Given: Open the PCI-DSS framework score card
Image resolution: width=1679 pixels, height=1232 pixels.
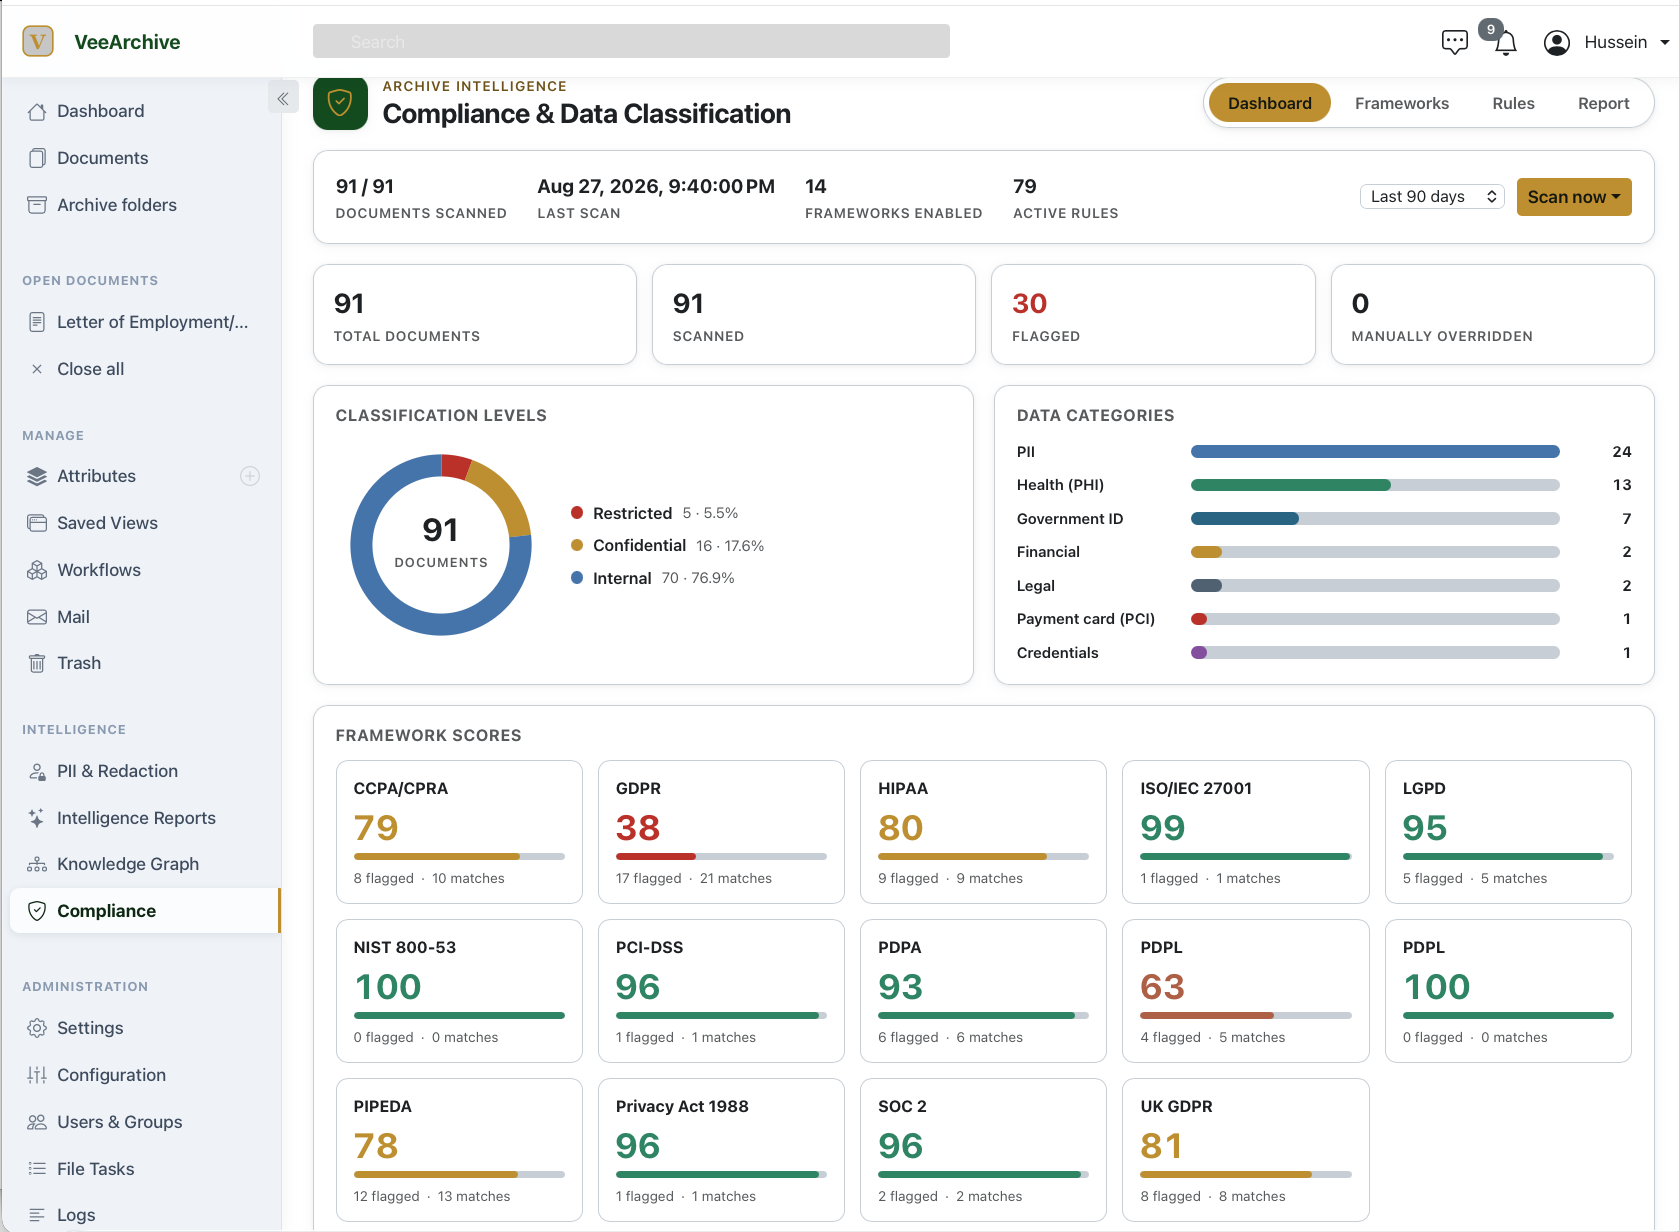Looking at the screenshot, I should [721, 991].
